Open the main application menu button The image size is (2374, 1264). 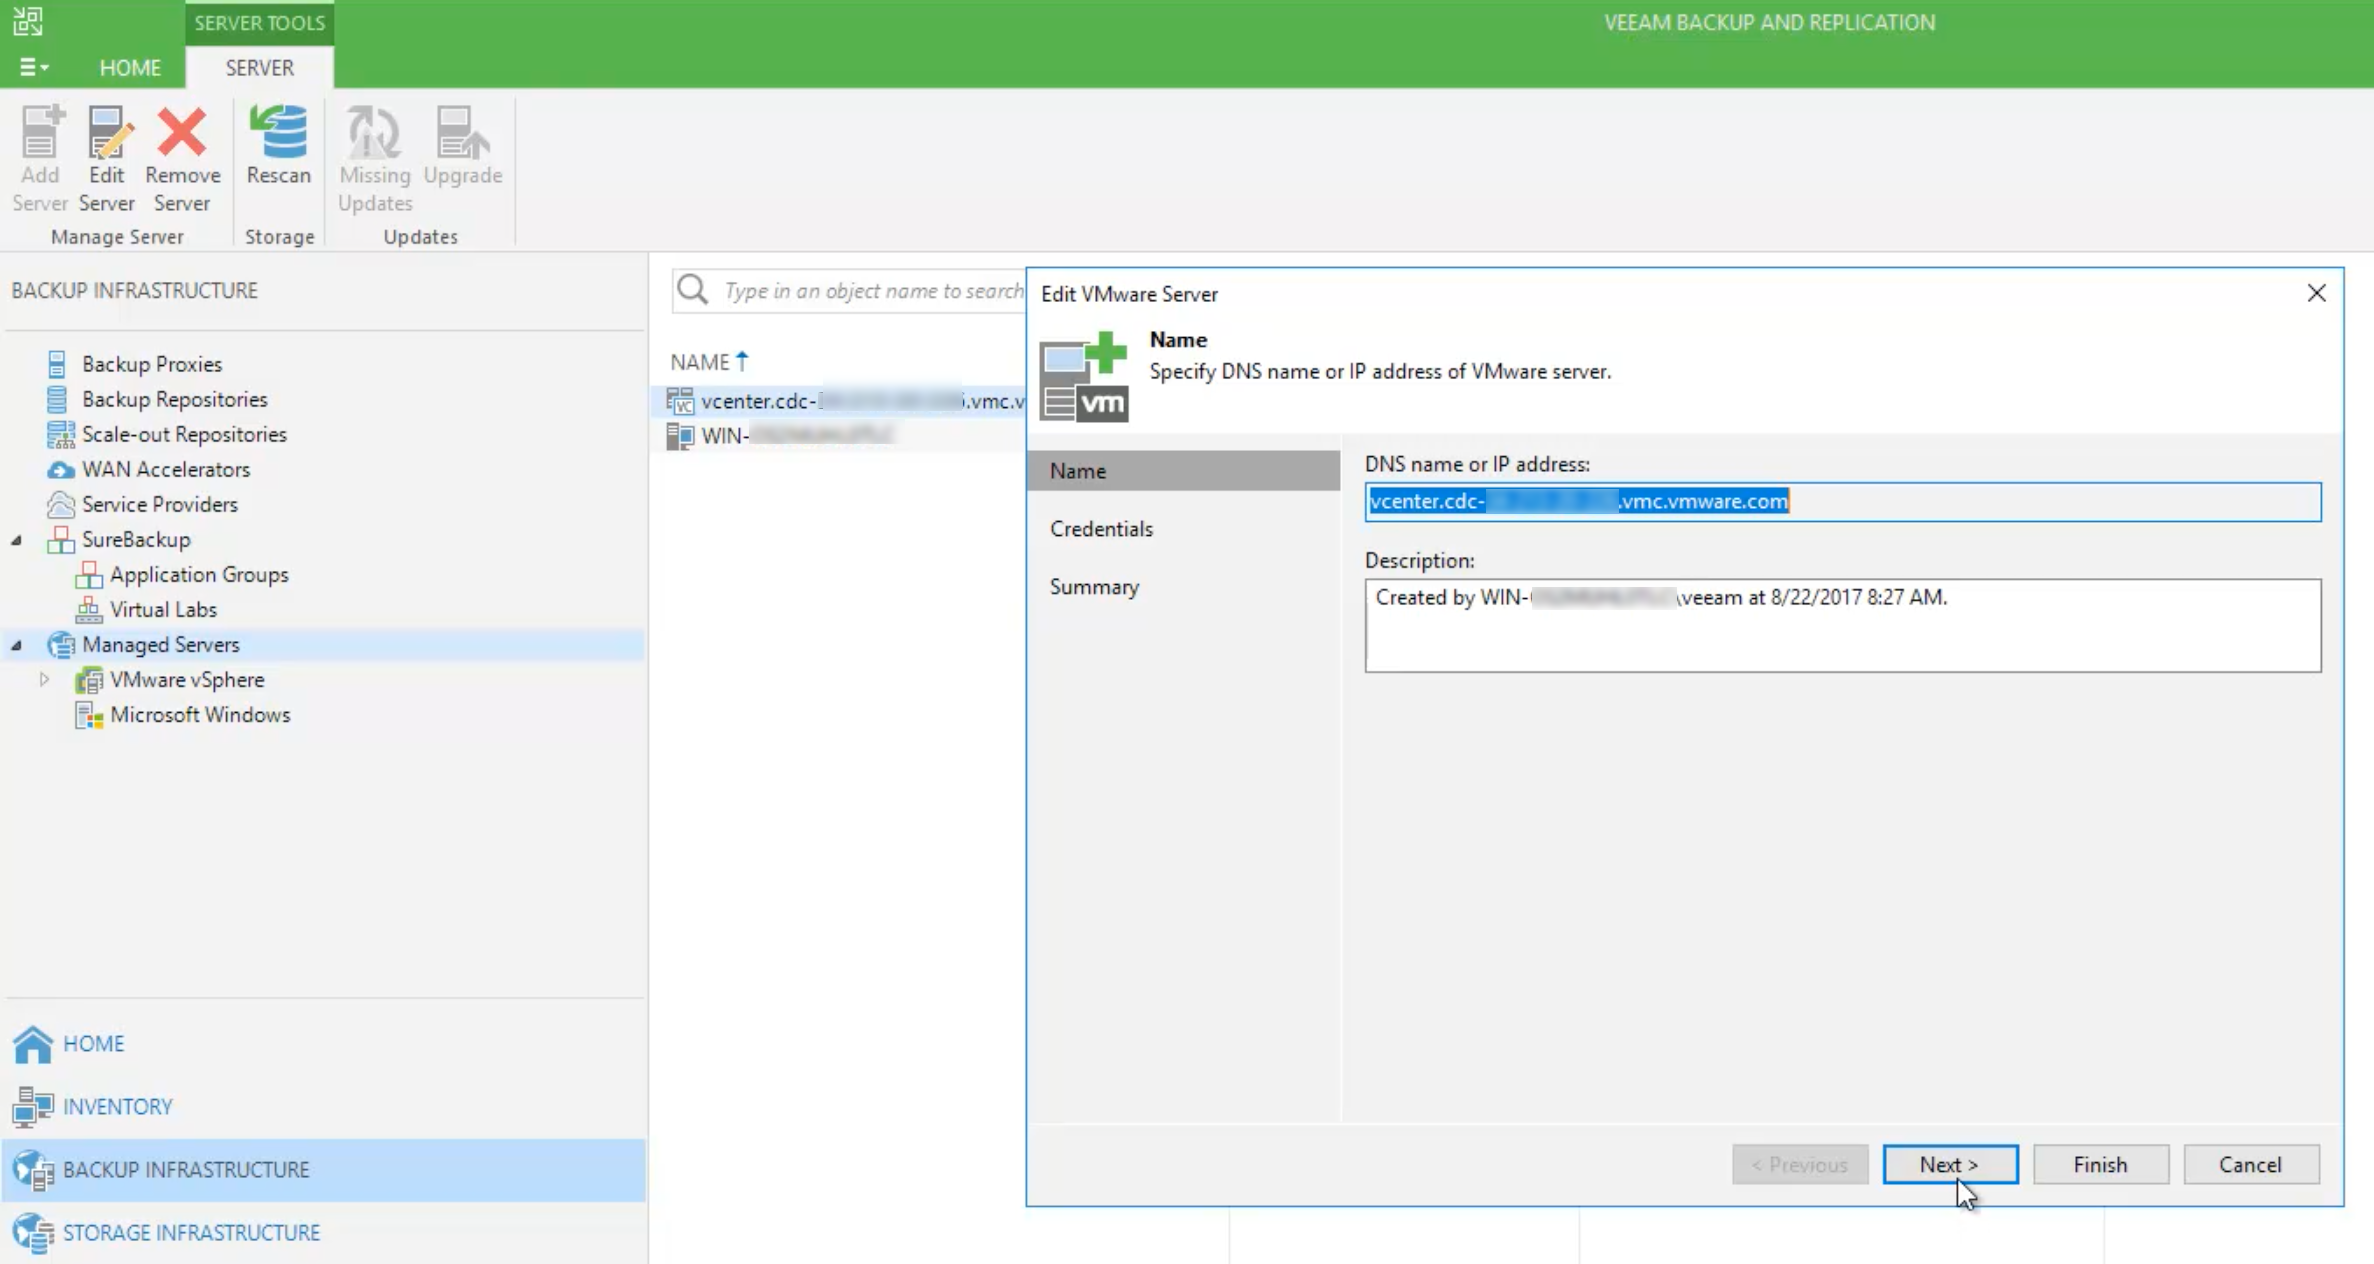33,67
